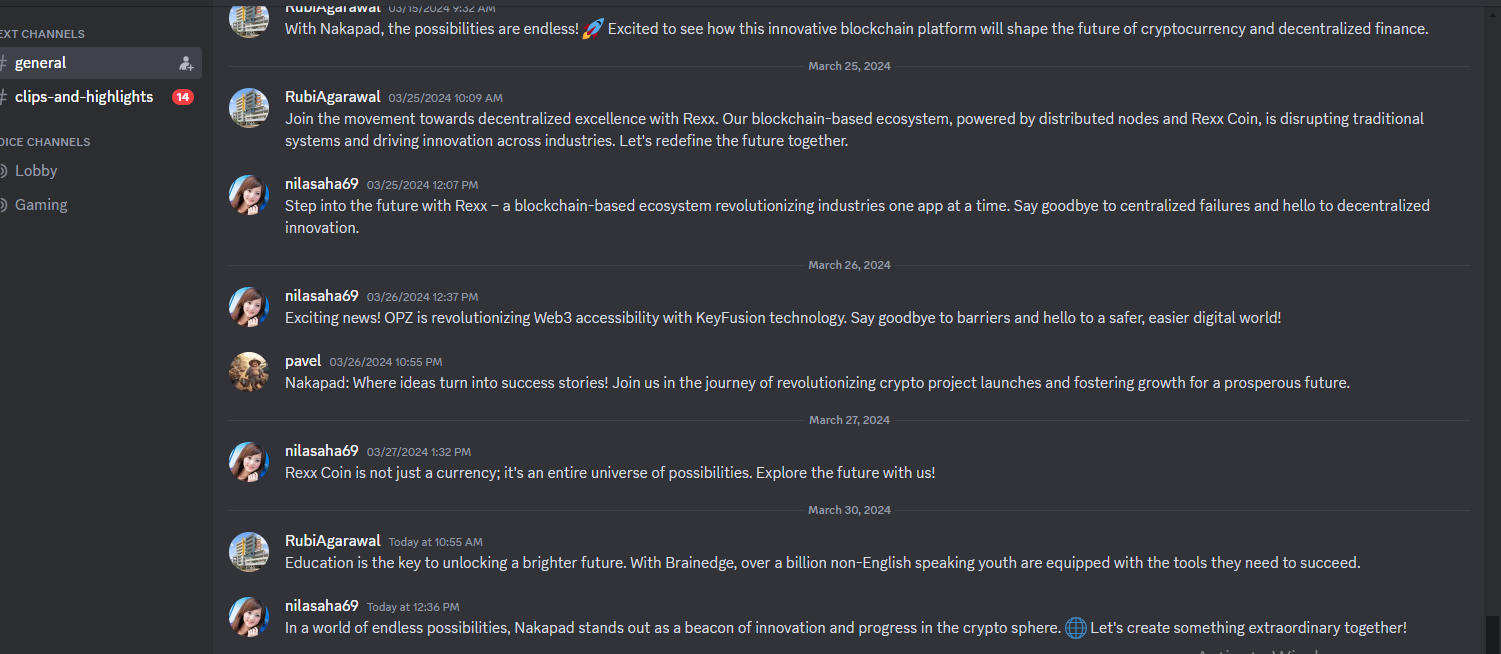
Task: Click the speaker icon next to Gaming
Action: (x=4, y=205)
